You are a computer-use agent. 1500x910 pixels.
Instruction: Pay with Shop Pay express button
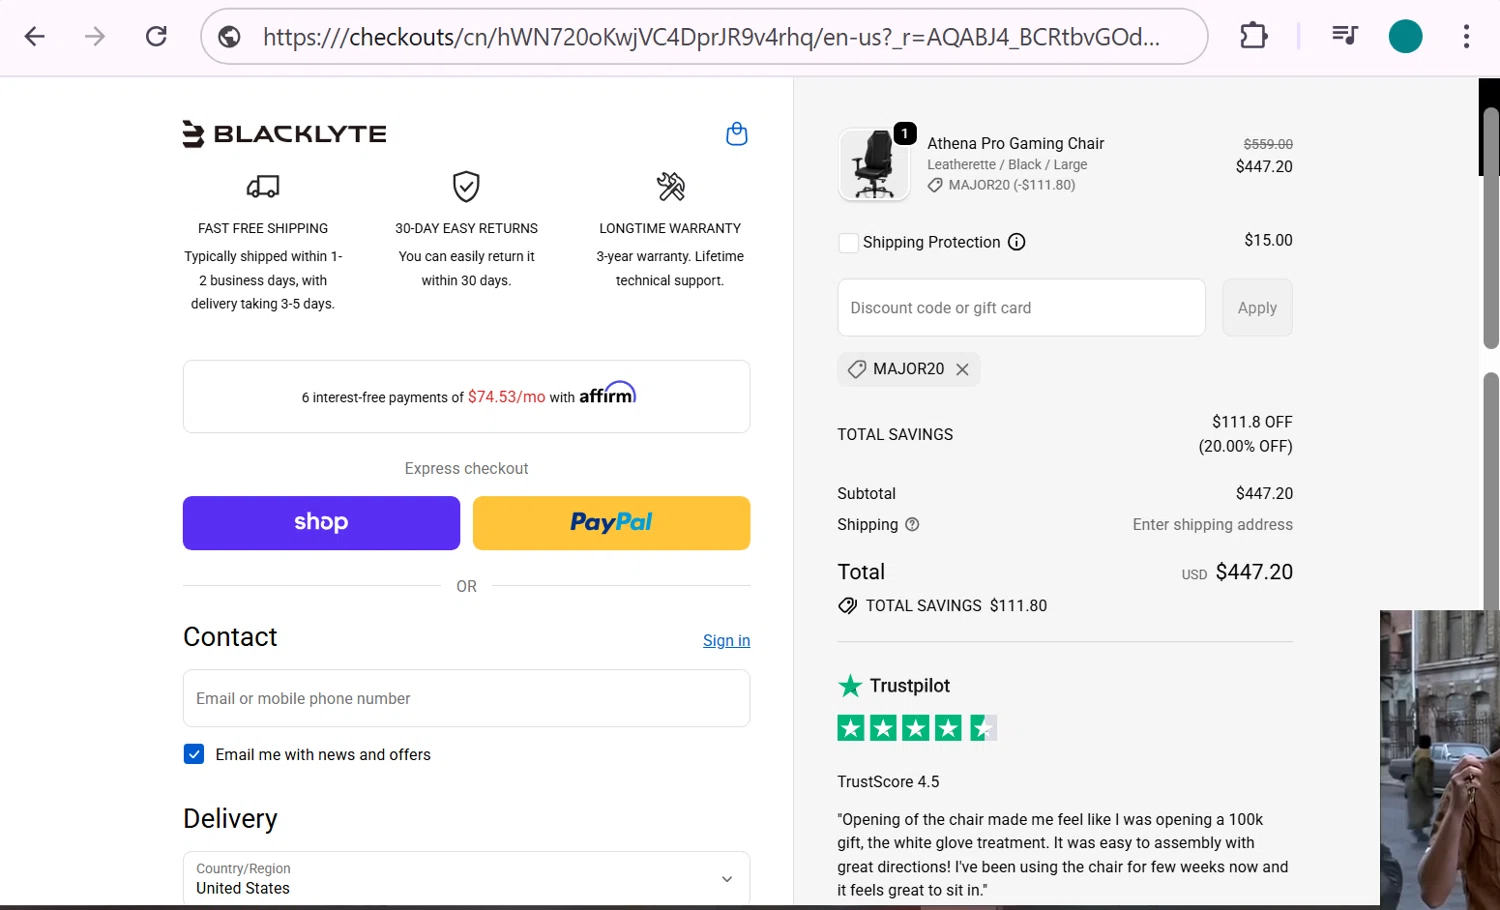[x=321, y=523]
